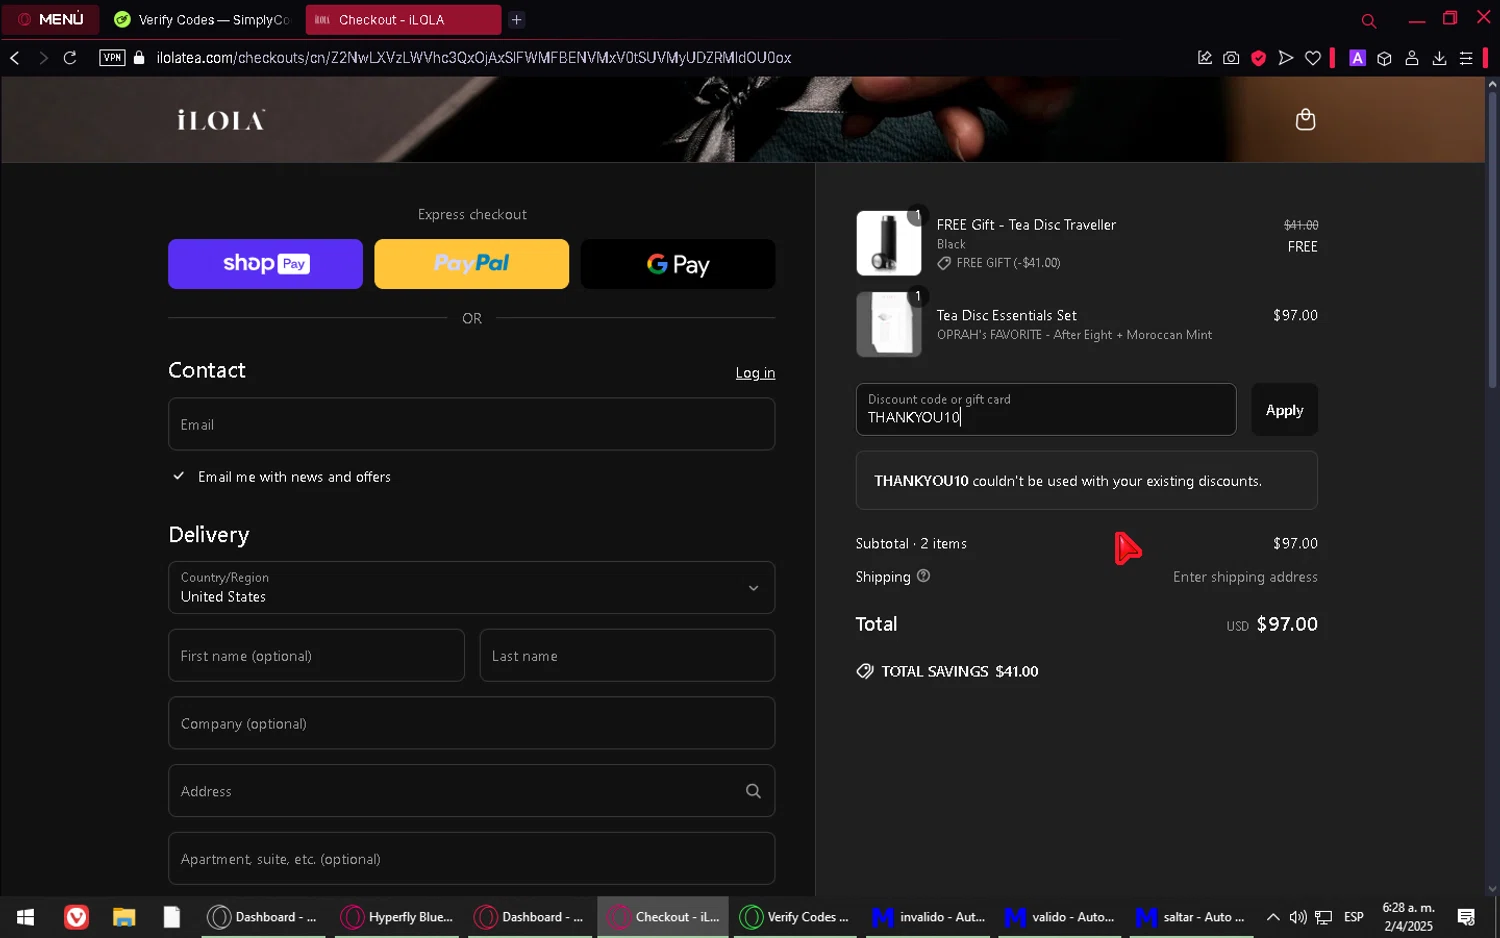Viewport: 1500px width, 938px height.
Task: Expand the Country/Region dropdown
Action: [x=471, y=587]
